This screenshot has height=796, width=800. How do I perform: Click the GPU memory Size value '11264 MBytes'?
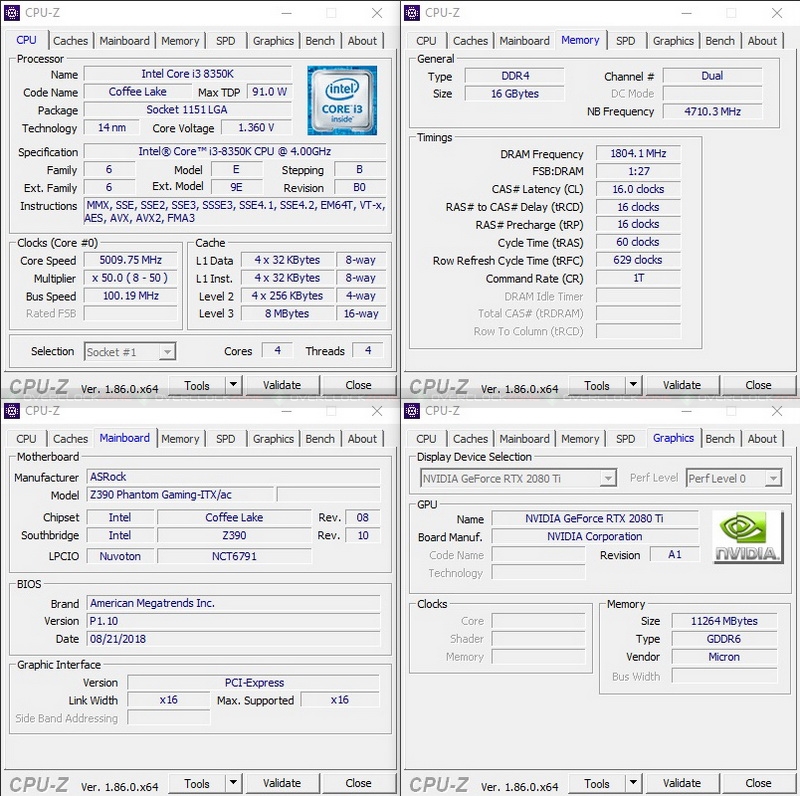tap(724, 621)
